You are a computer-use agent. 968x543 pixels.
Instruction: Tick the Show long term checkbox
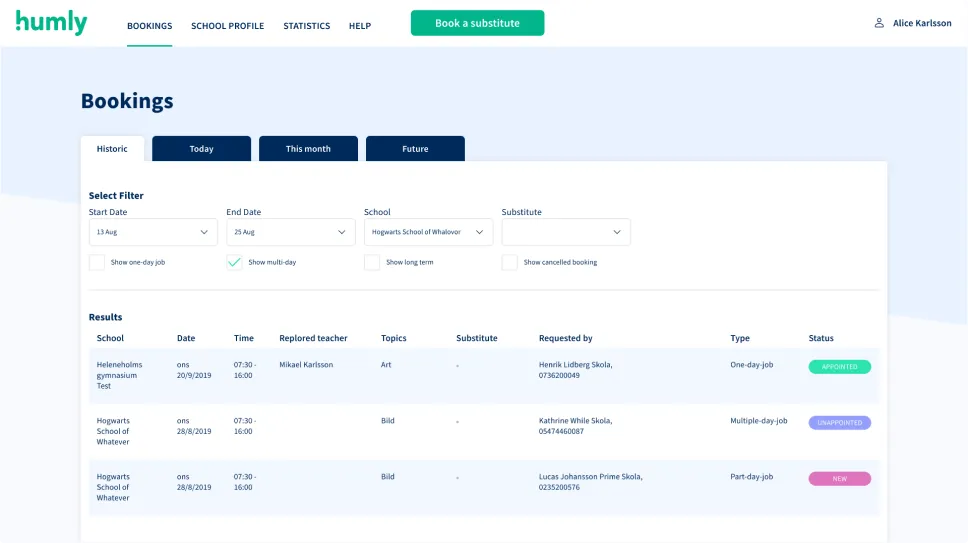(x=372, y=263)
